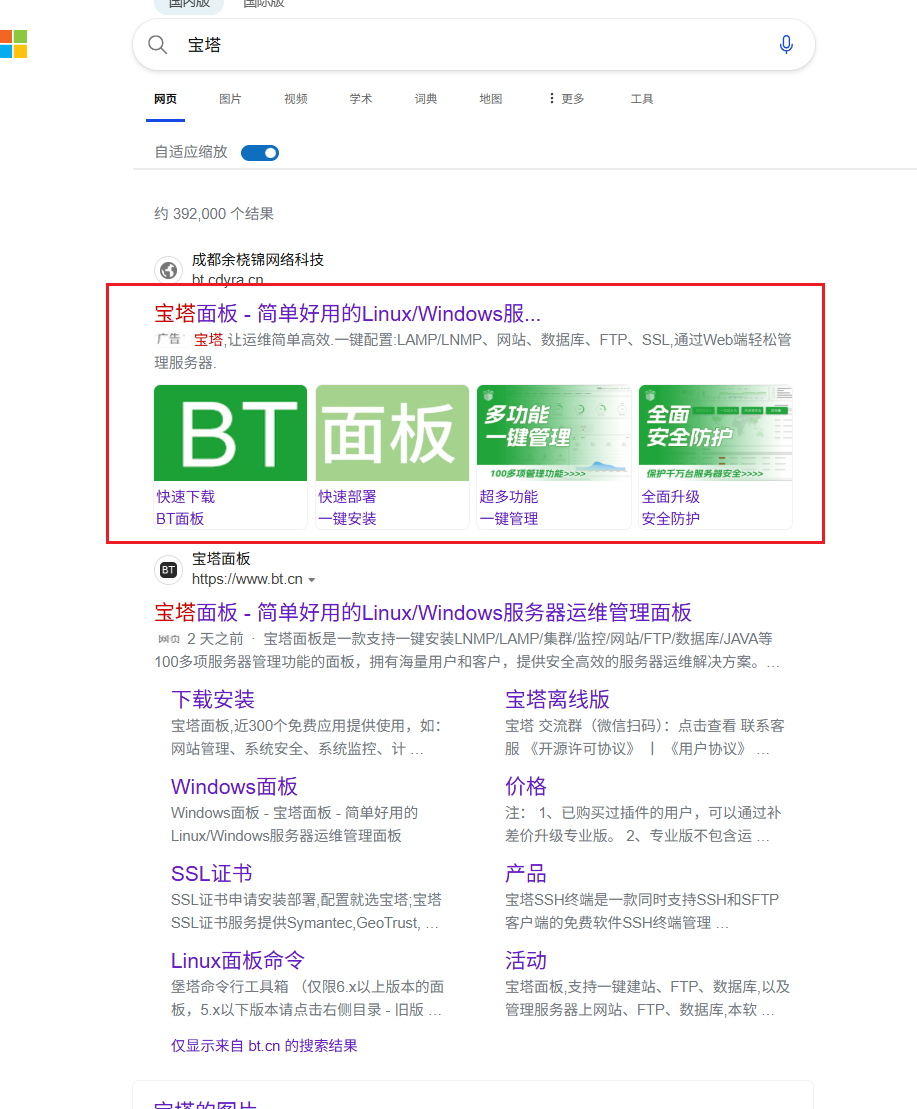Open the 活动 sitelink

point(525,960)
